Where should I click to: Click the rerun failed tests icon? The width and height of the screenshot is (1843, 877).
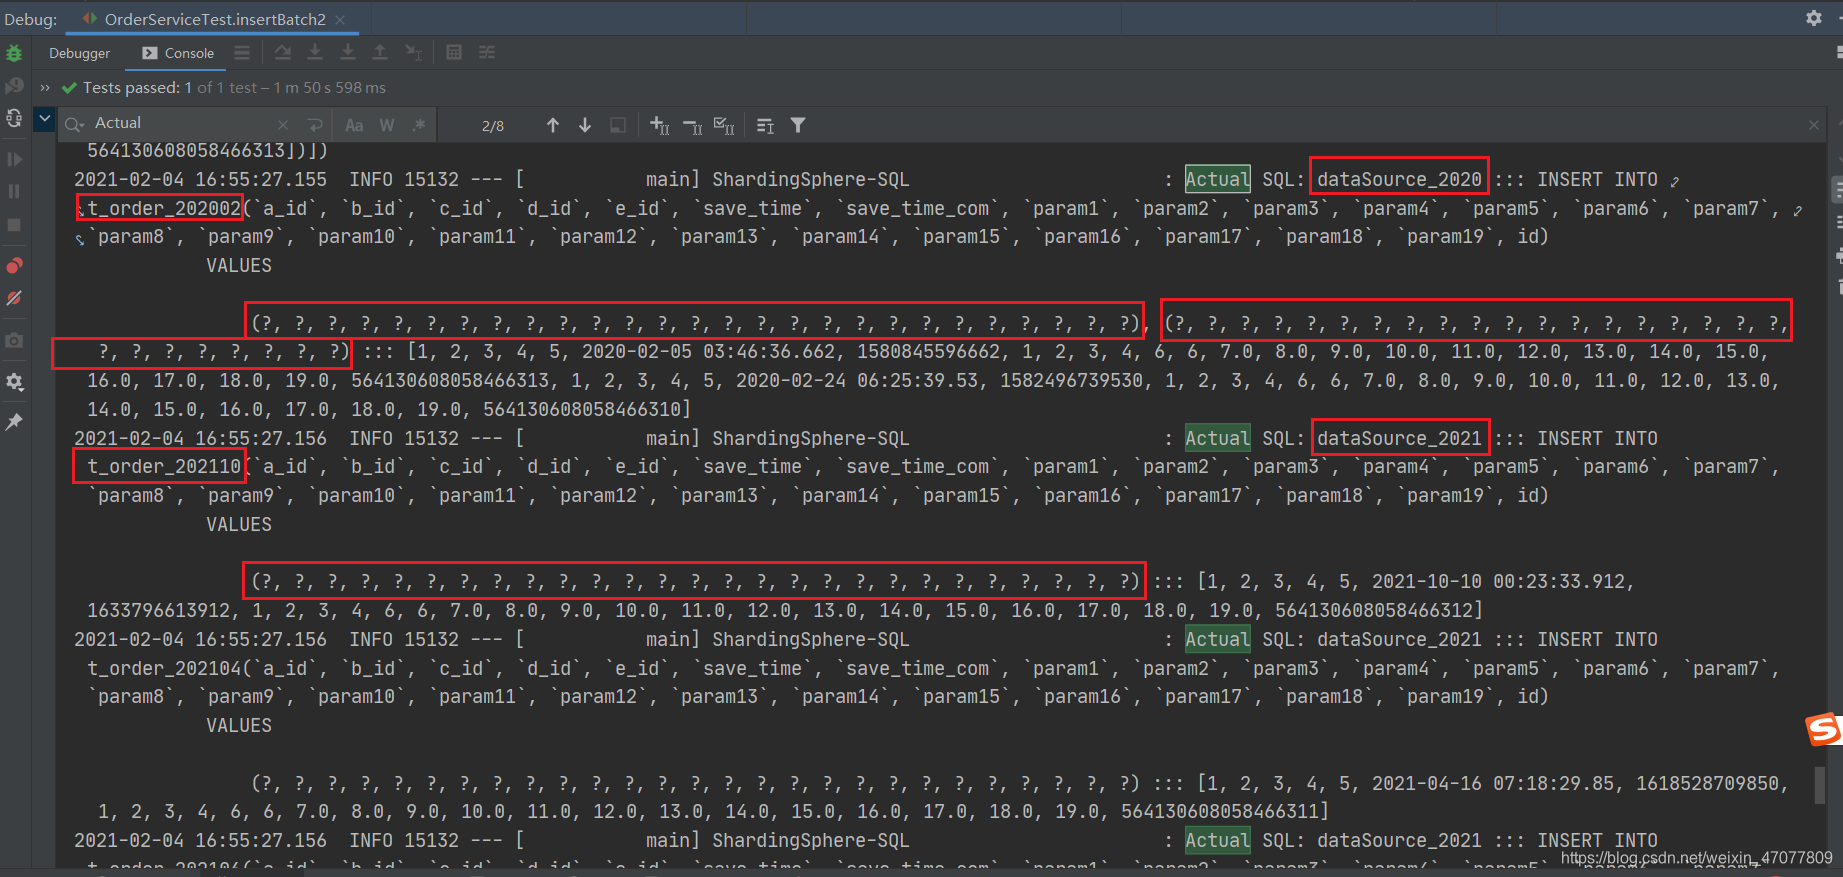(14, 86)
